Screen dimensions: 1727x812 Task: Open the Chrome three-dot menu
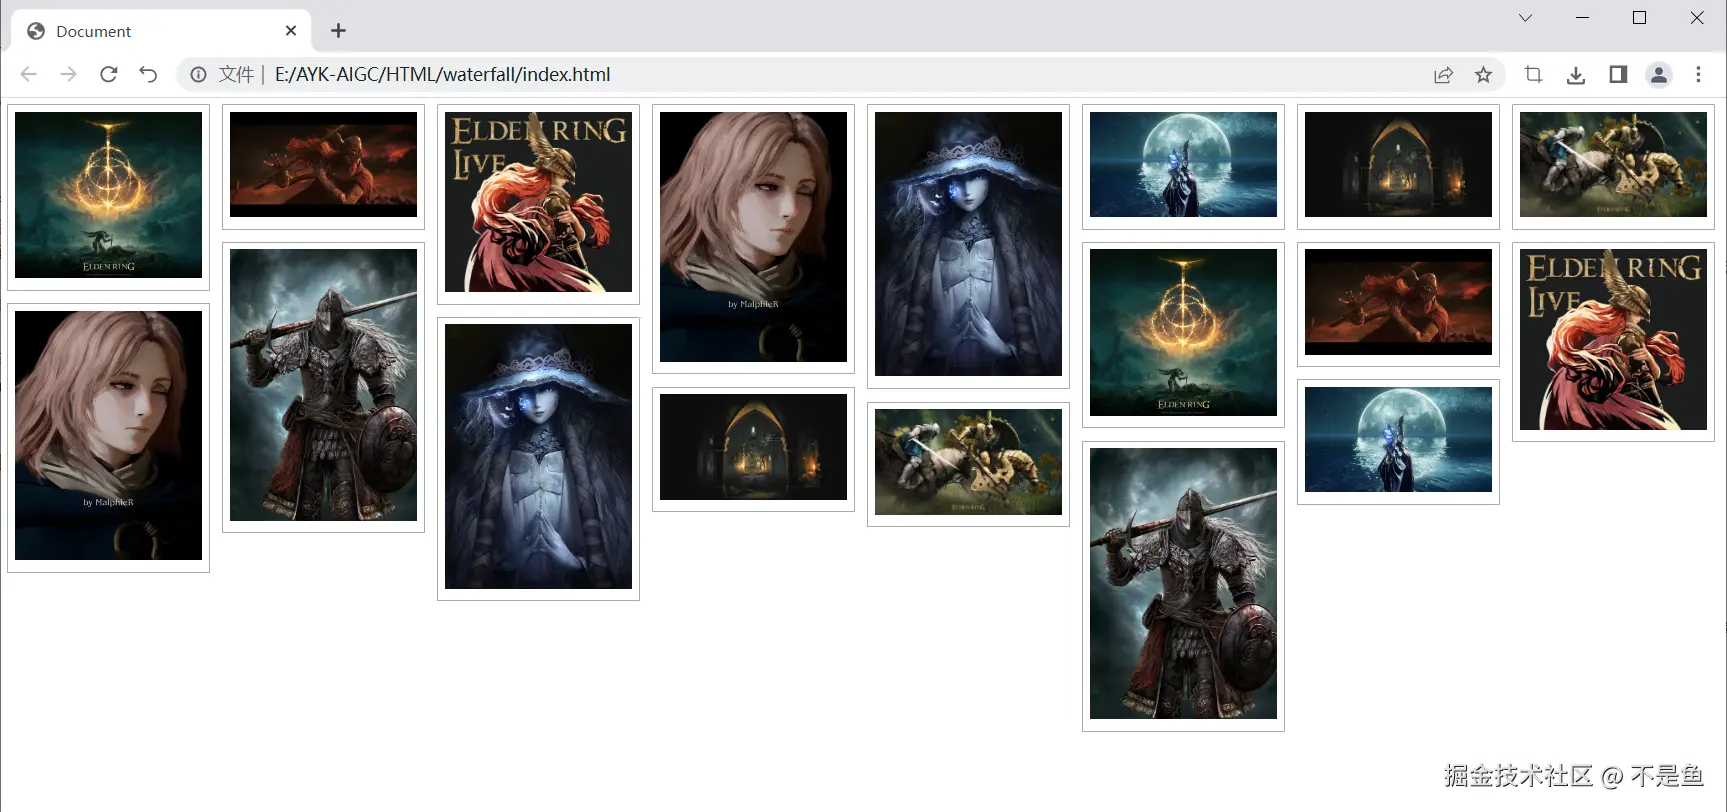1698,74
